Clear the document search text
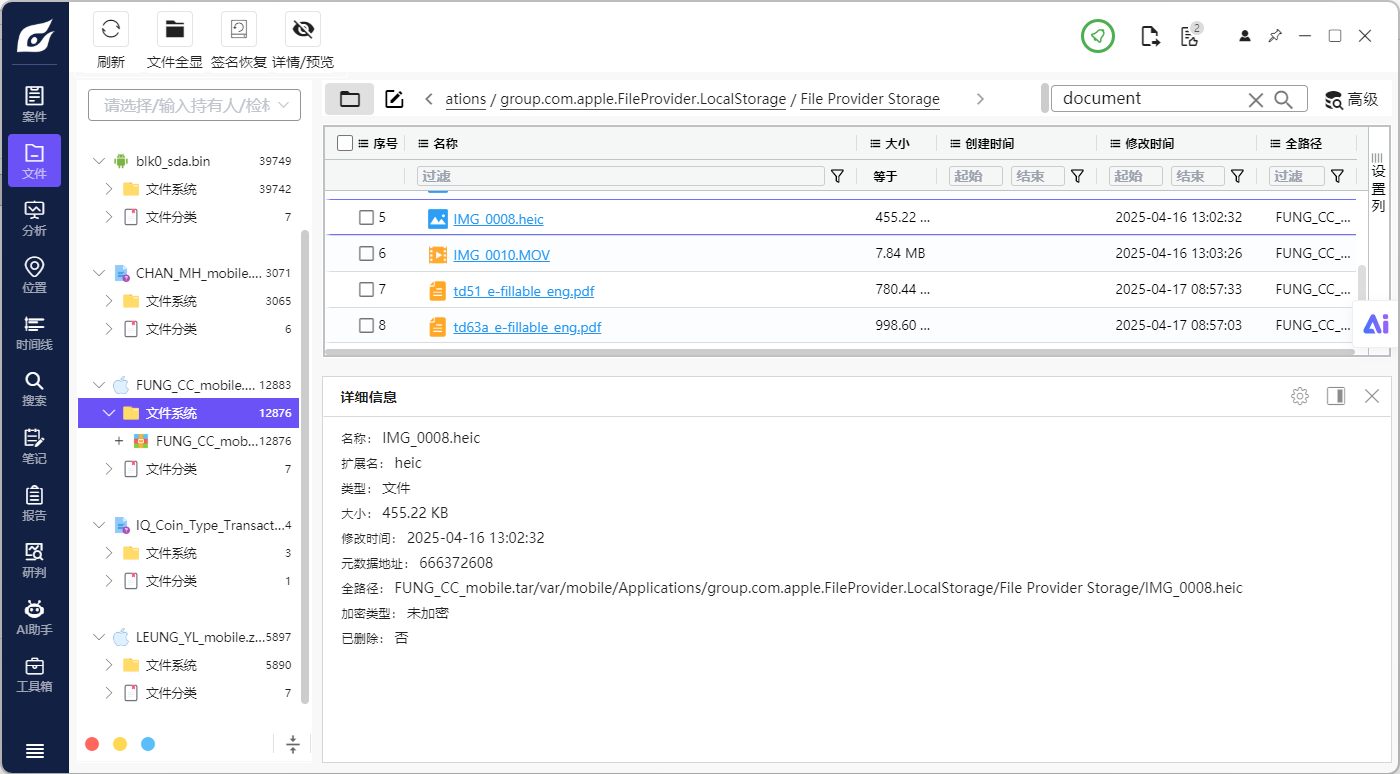 [x=1256, y=99]
